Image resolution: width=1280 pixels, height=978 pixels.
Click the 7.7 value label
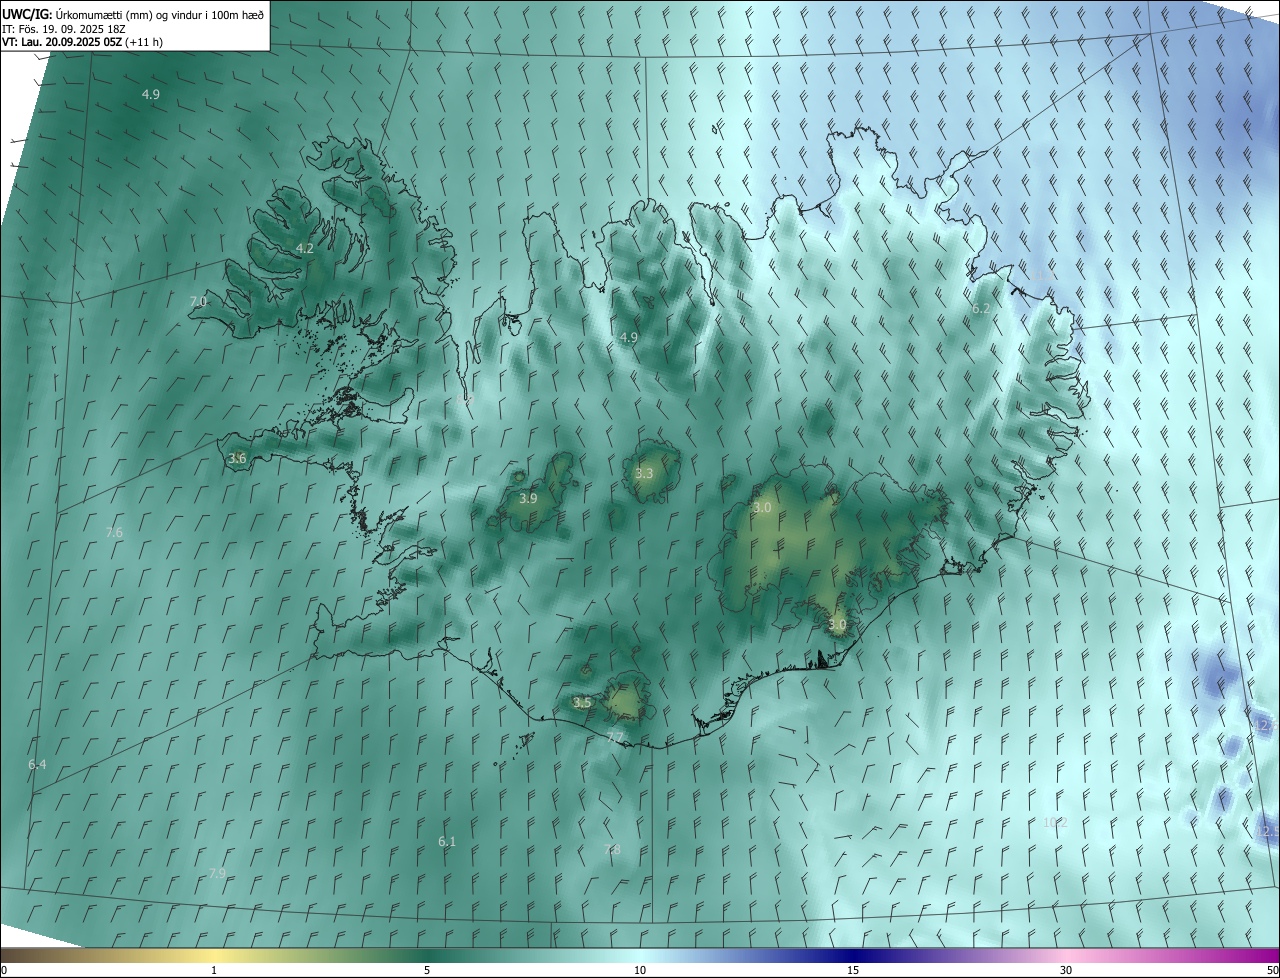pyautogui.click(x=615, y=738)
